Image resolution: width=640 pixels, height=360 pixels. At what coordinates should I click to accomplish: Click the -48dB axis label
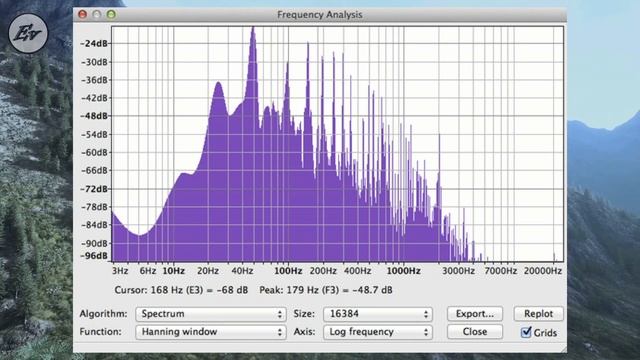pos(94,116)
